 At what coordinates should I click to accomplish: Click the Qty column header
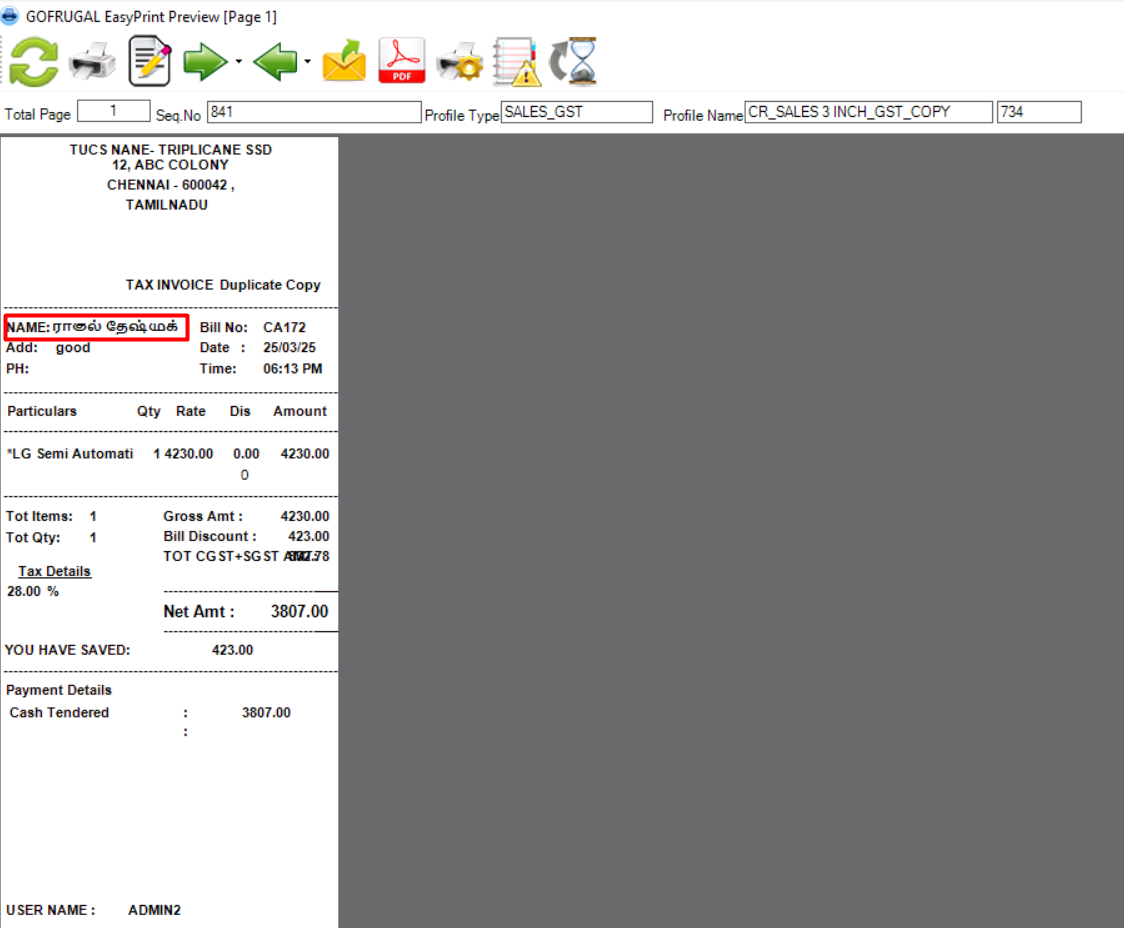pos(148,412)
